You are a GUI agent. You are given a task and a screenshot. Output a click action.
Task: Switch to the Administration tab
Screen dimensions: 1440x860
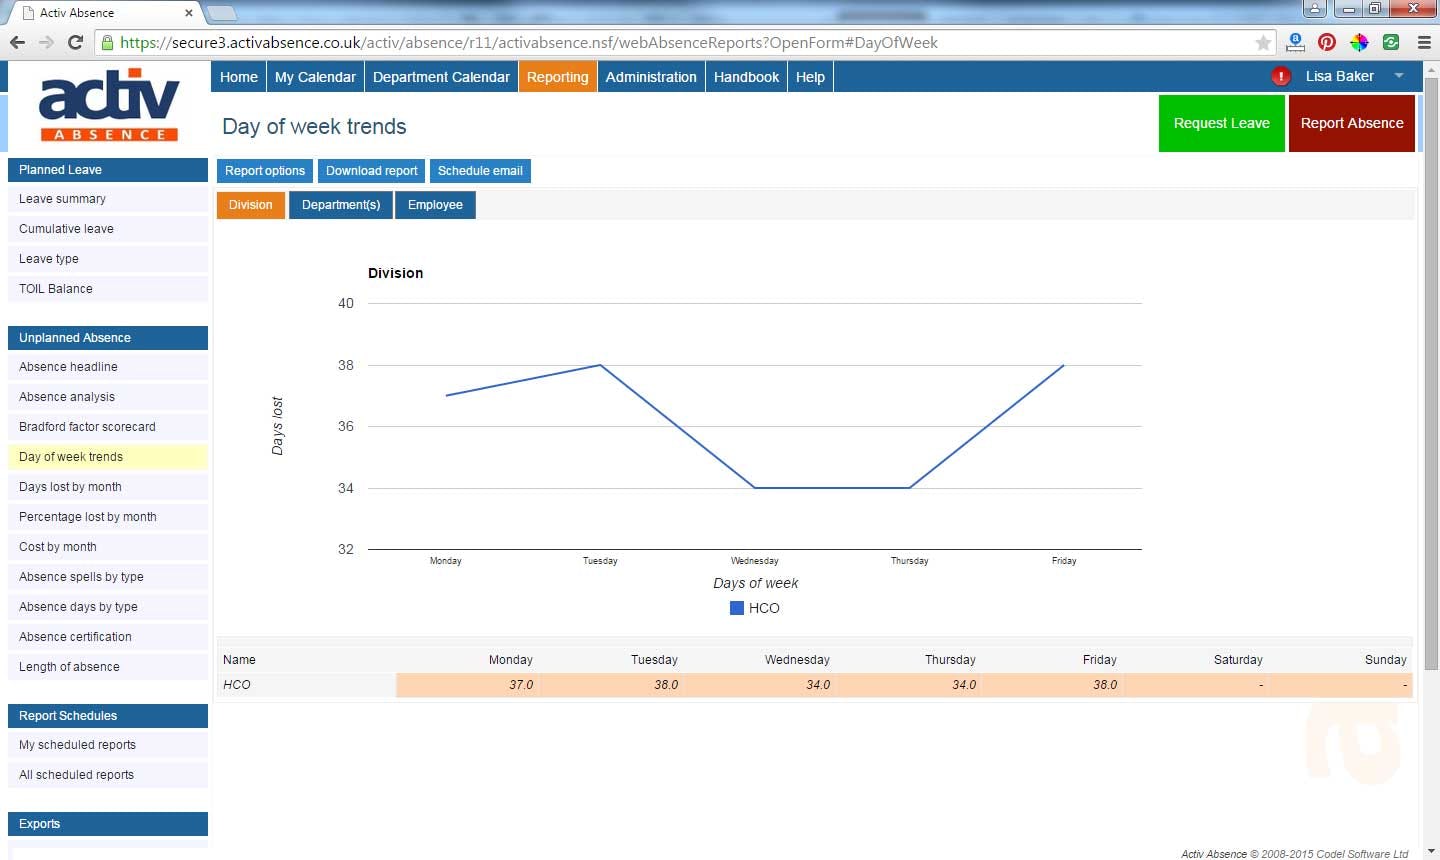651,76
